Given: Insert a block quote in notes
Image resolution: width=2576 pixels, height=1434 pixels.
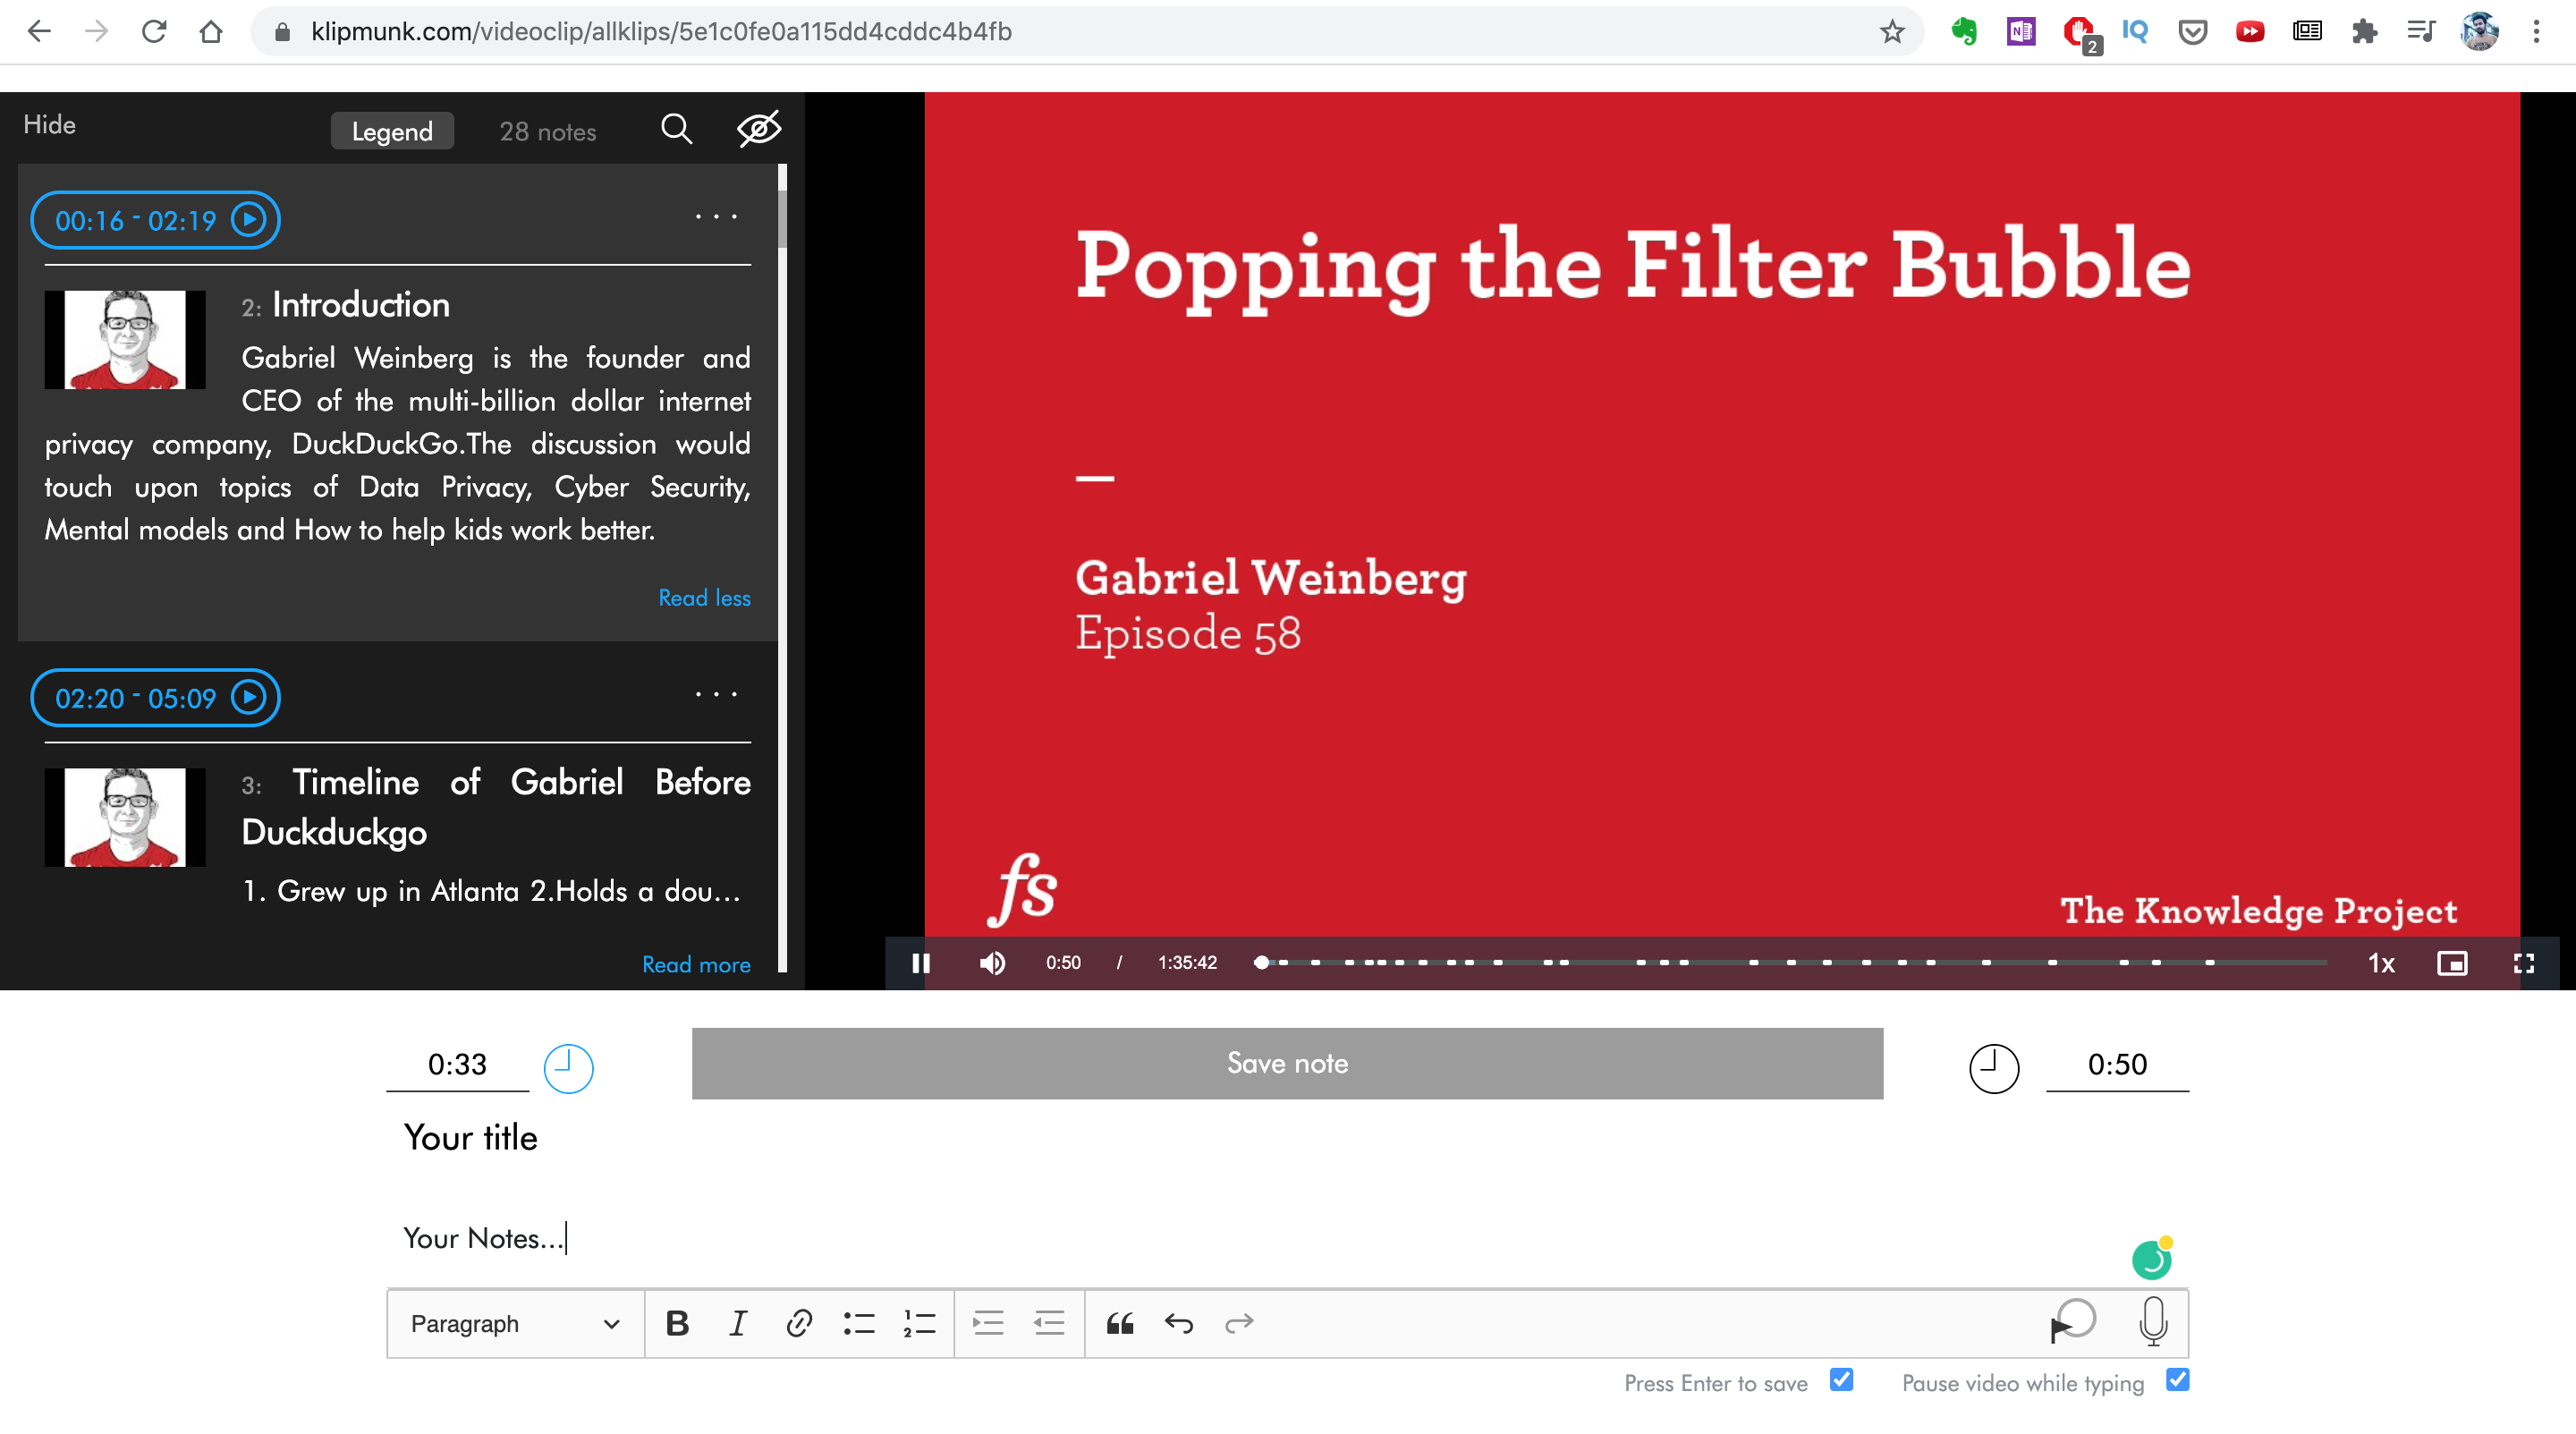Looking at the screenshot, I should [x=1119, y=1323].
